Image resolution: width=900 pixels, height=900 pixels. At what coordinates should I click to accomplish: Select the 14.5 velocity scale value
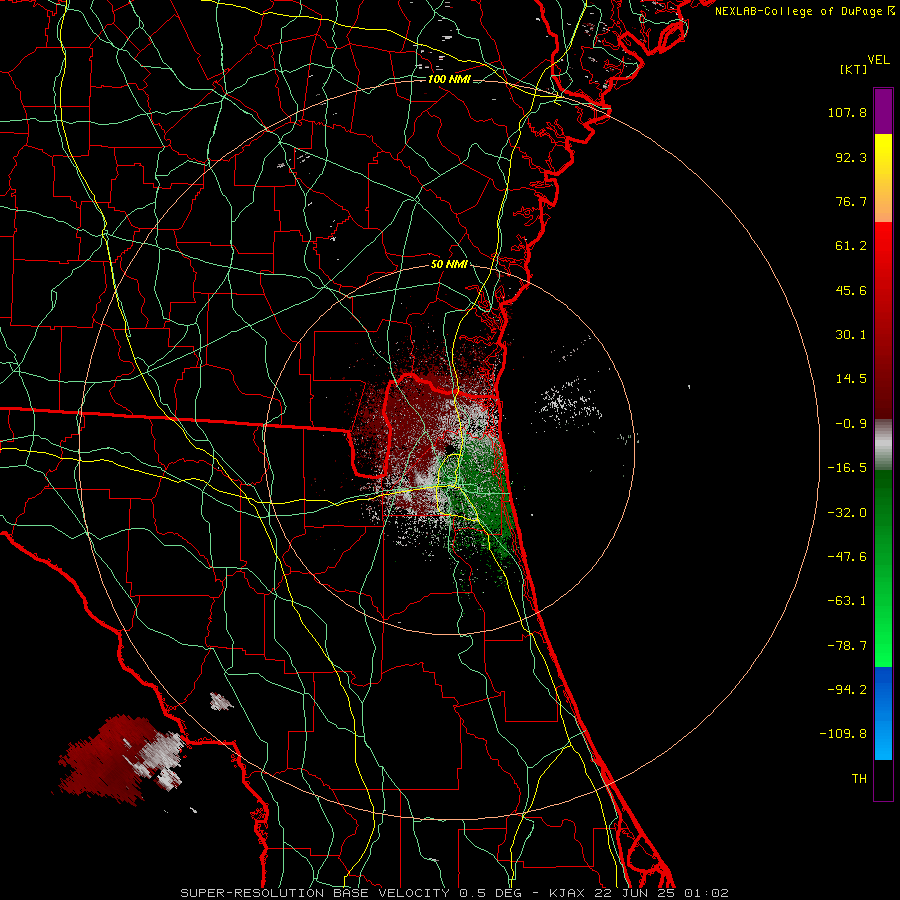coord(851,379)
